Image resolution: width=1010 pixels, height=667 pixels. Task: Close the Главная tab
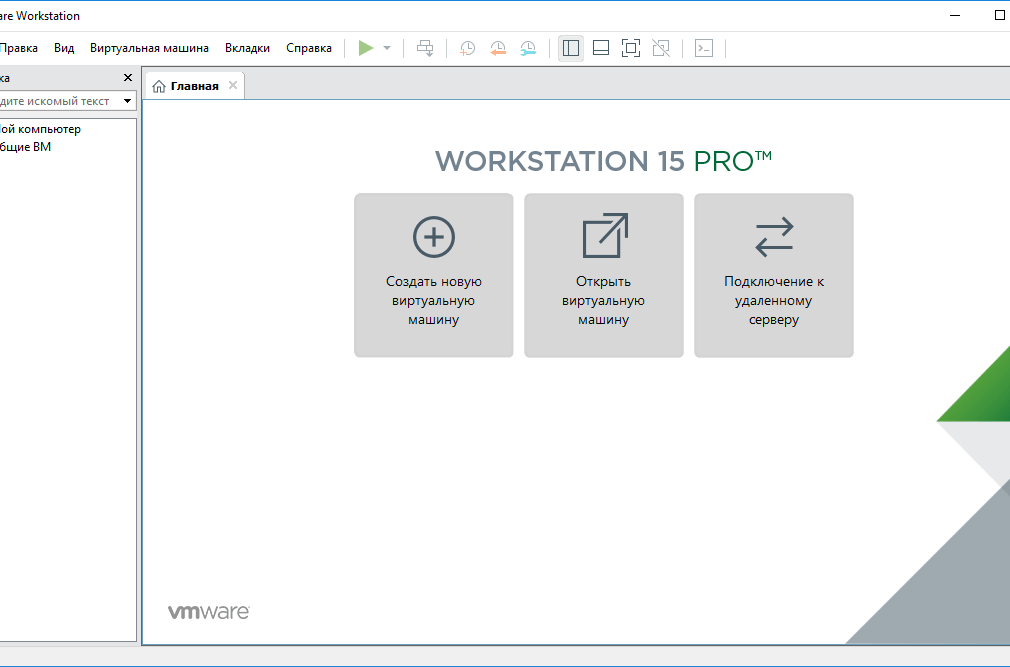point(233,85)
